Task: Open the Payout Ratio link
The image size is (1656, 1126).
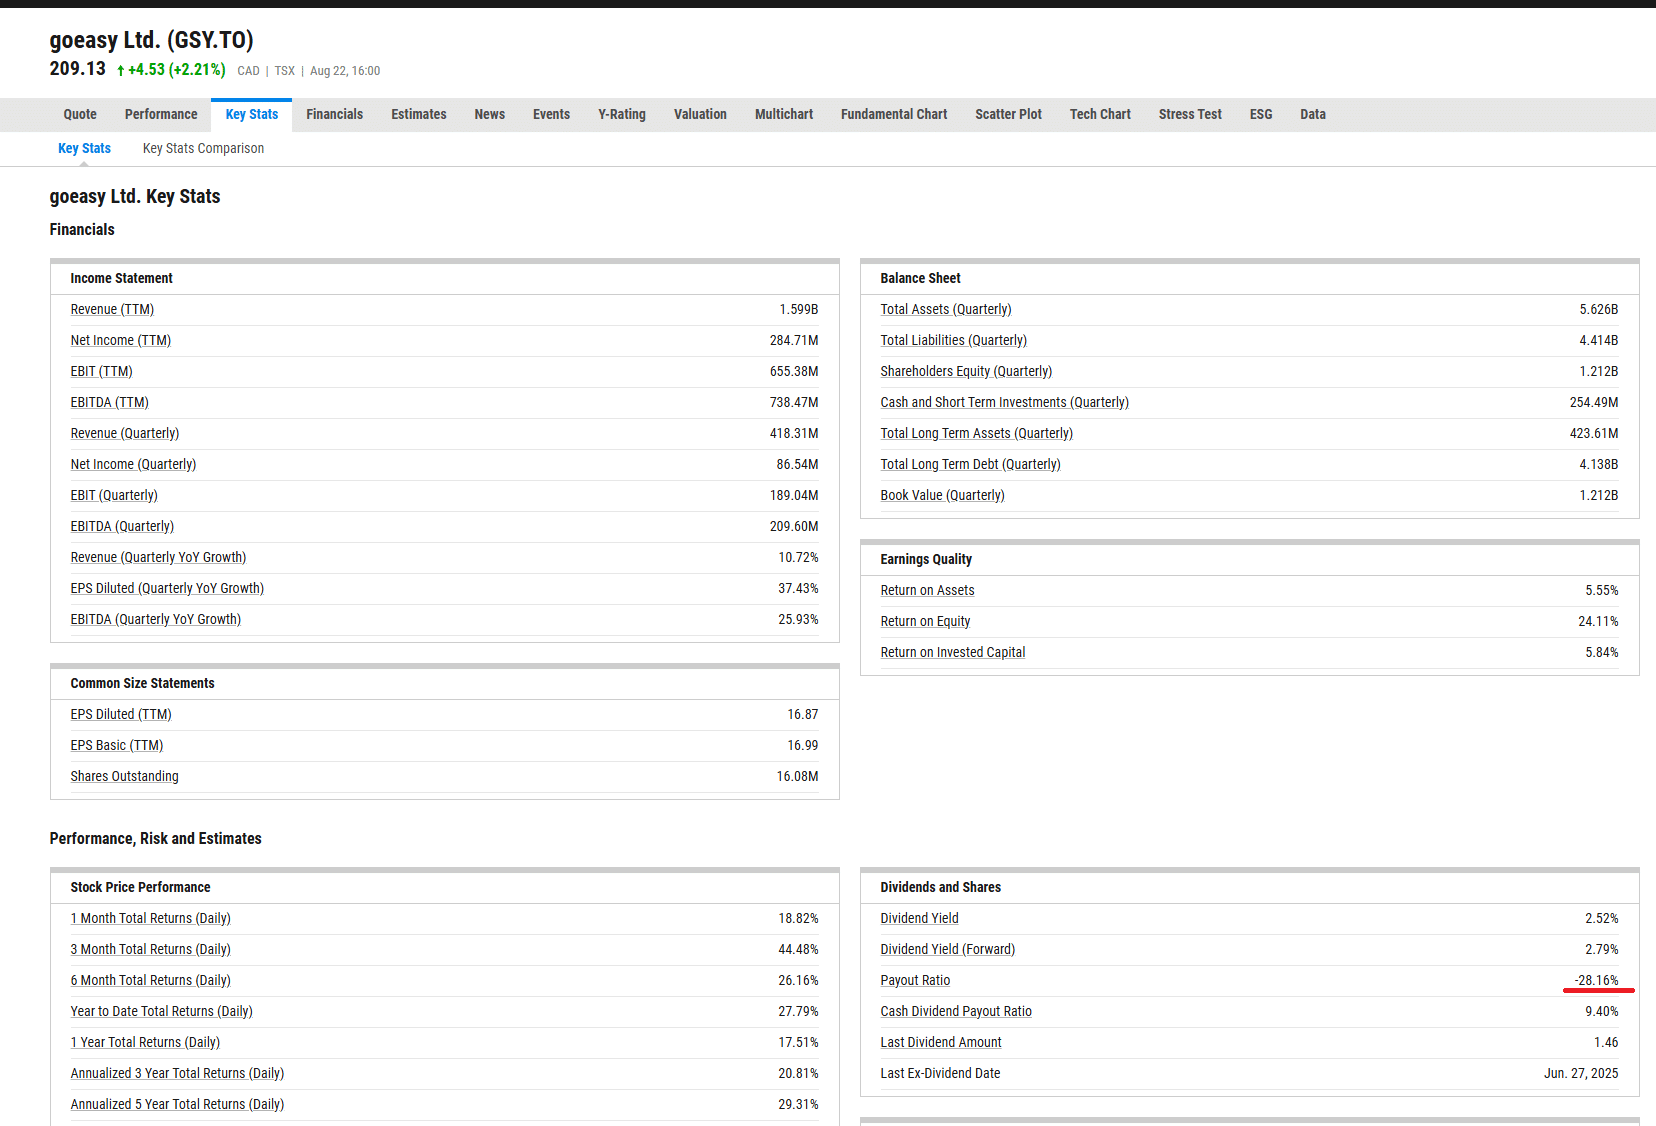Action: point(914,980)
